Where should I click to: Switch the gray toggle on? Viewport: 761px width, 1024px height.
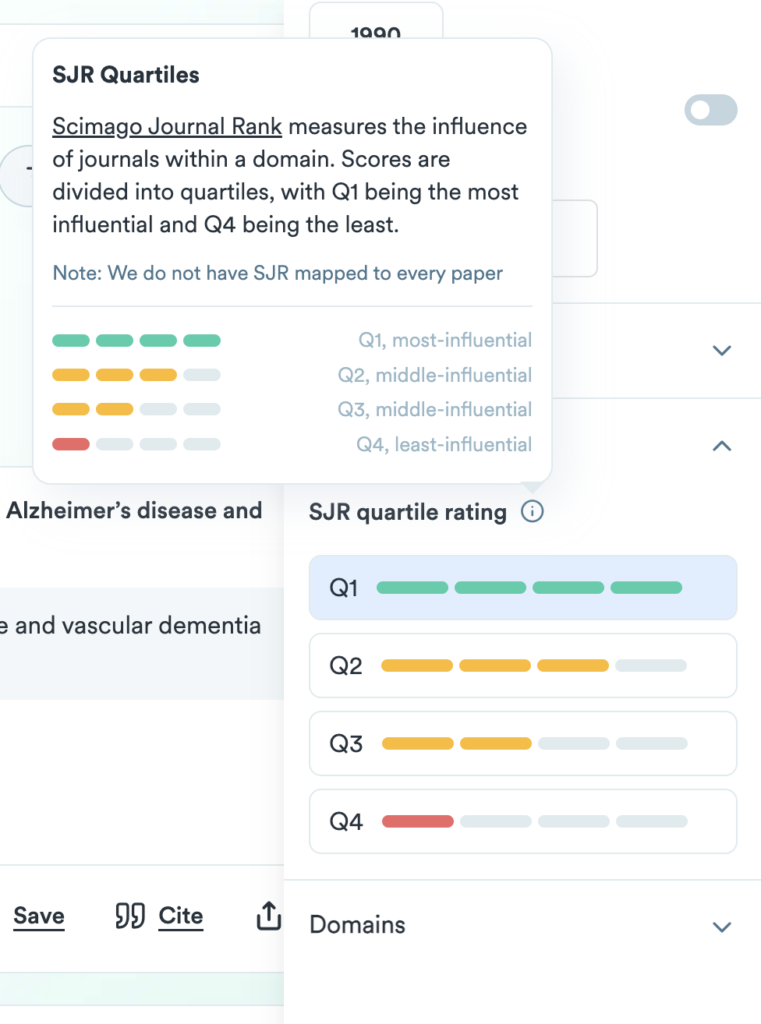pos(711,110)
